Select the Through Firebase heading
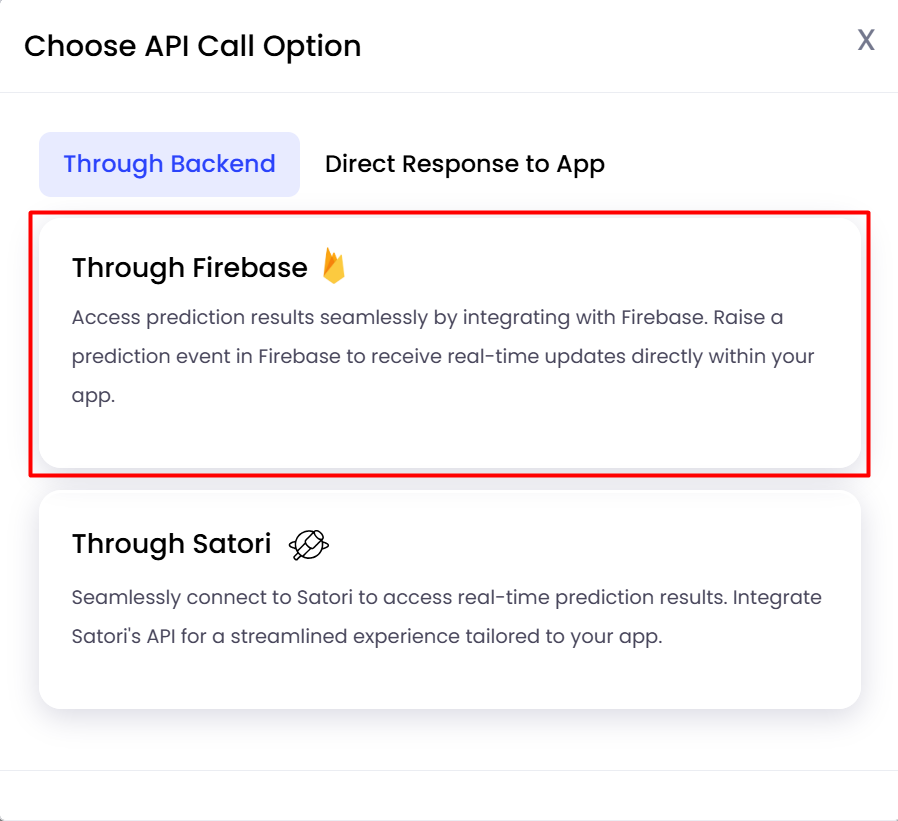 coord(190,267)
